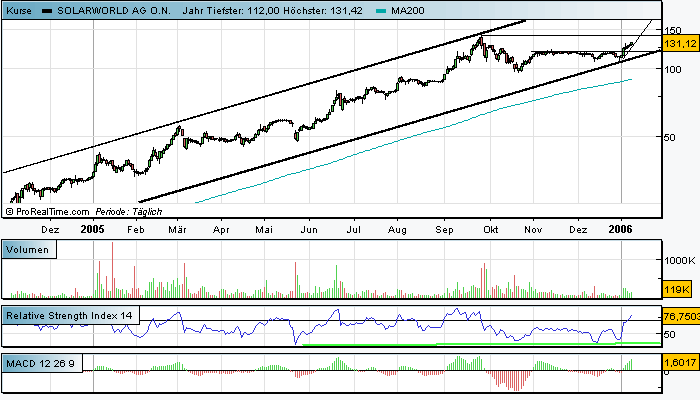The width and height of the screenshot is (700, 400).
Task: Click the Jahr Tiefster: 112,00 value
Action: click(230, 10)
